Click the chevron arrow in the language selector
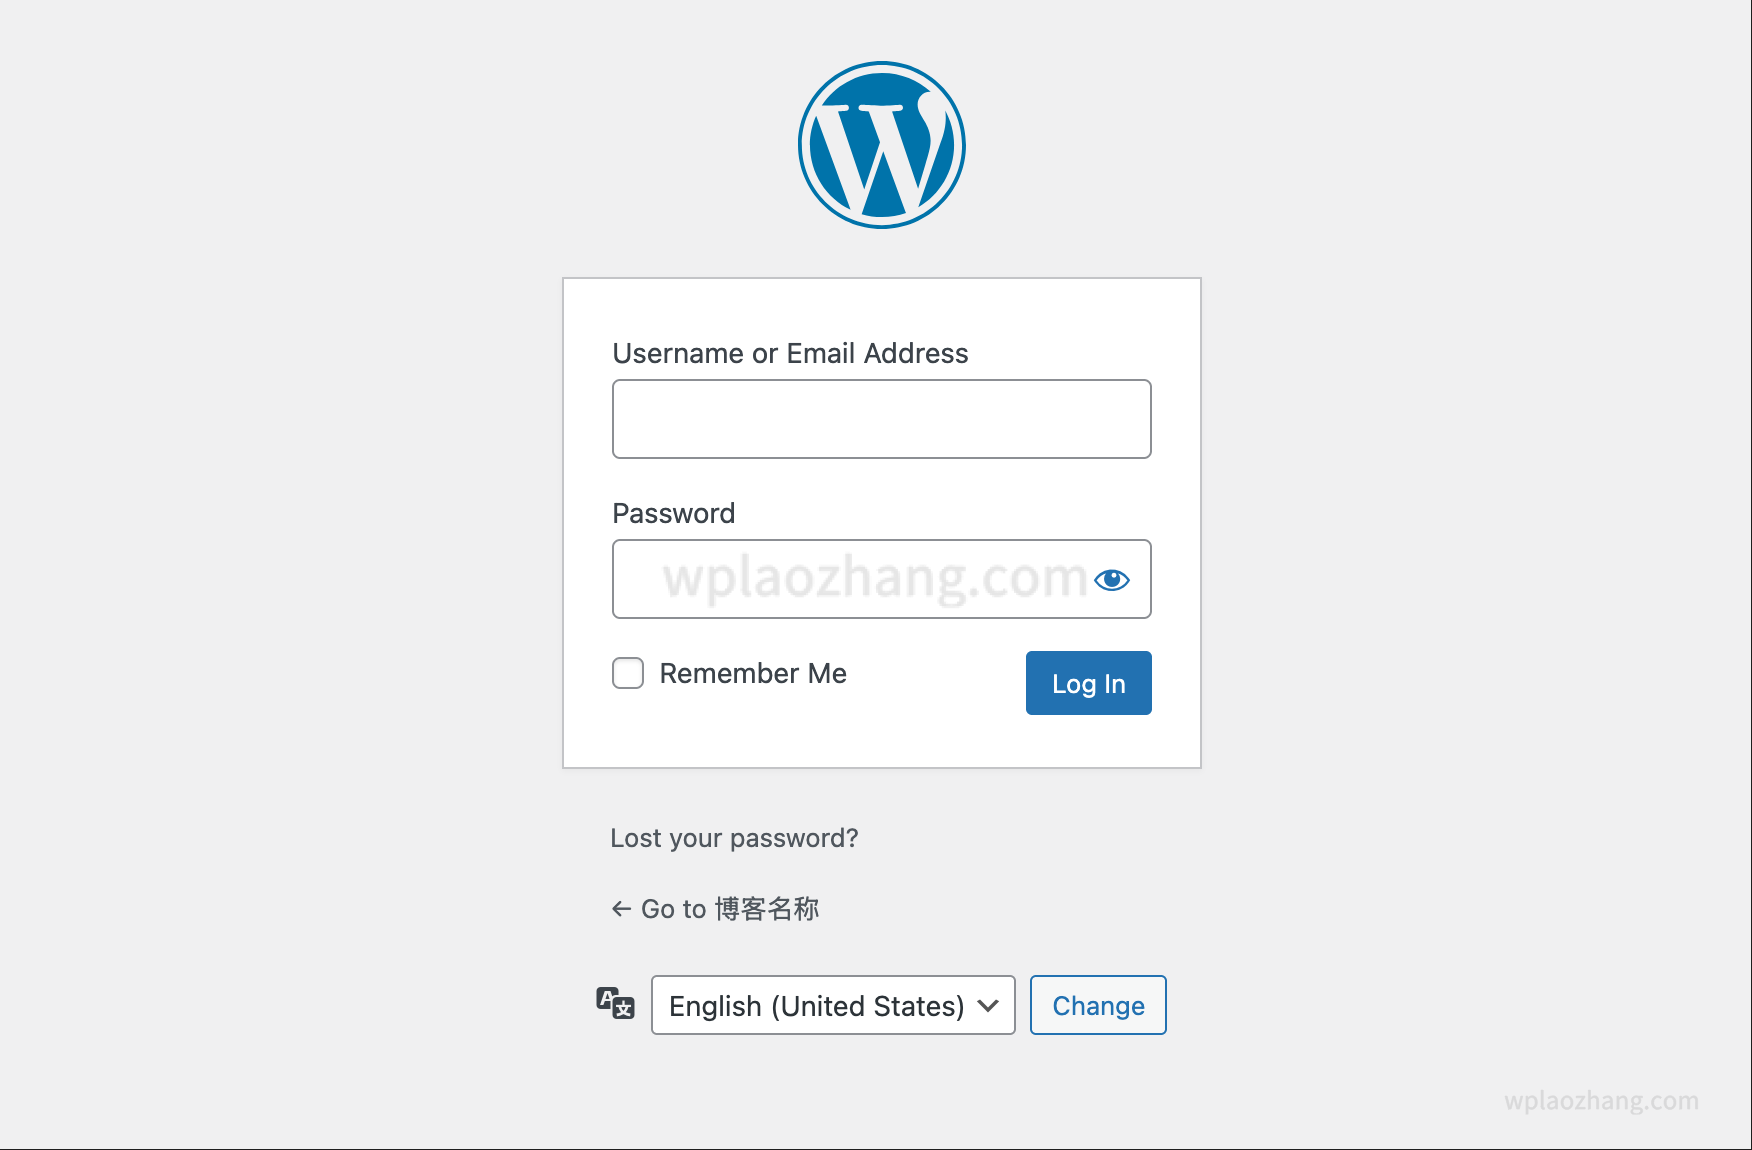The width and height of the screenshot is (1752, 1150). click(988, 1005)
